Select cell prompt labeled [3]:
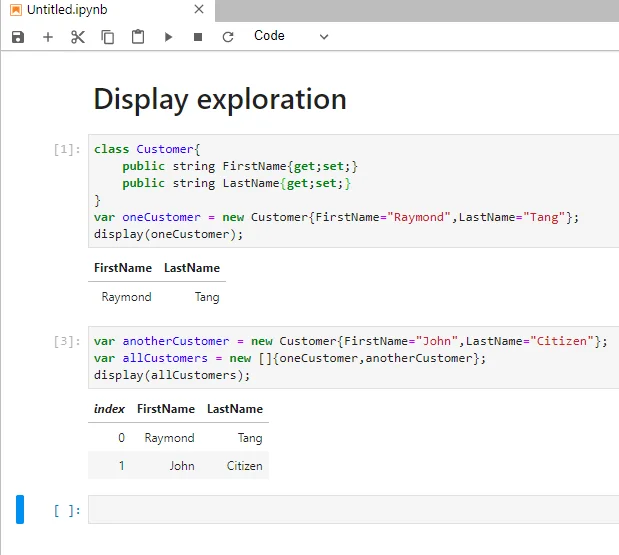 click(67, 342)
